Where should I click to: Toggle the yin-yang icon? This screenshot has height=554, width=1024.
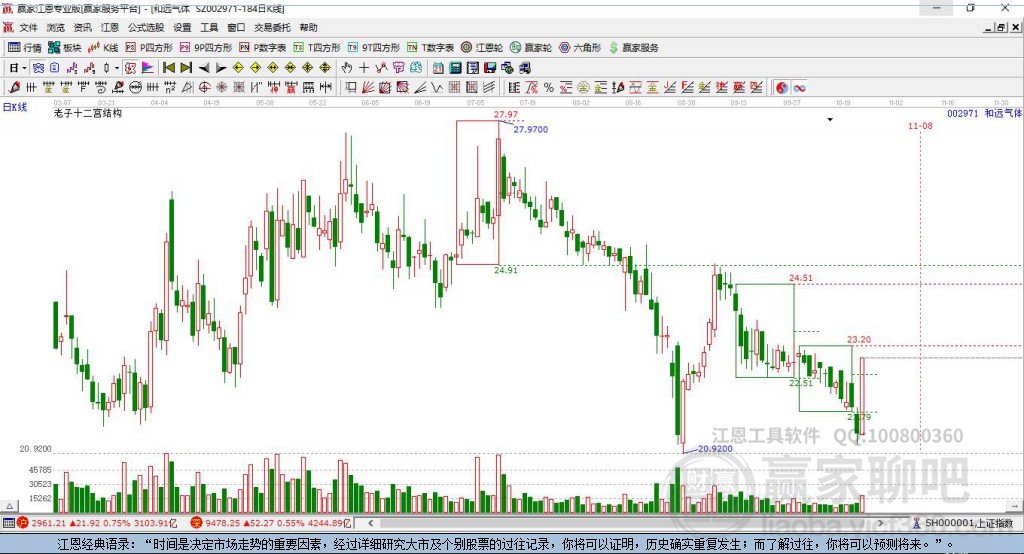click(x=782, y=88)
